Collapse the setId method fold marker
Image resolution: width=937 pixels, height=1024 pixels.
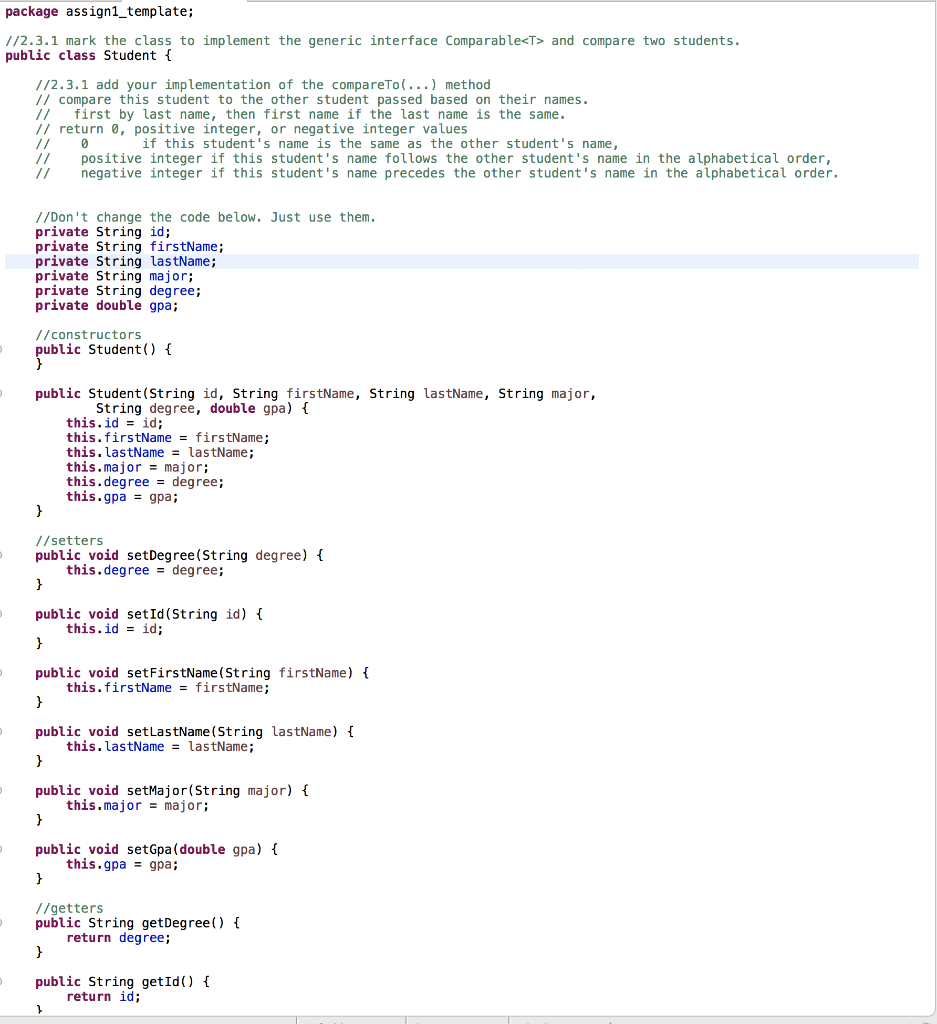point(3,614)
